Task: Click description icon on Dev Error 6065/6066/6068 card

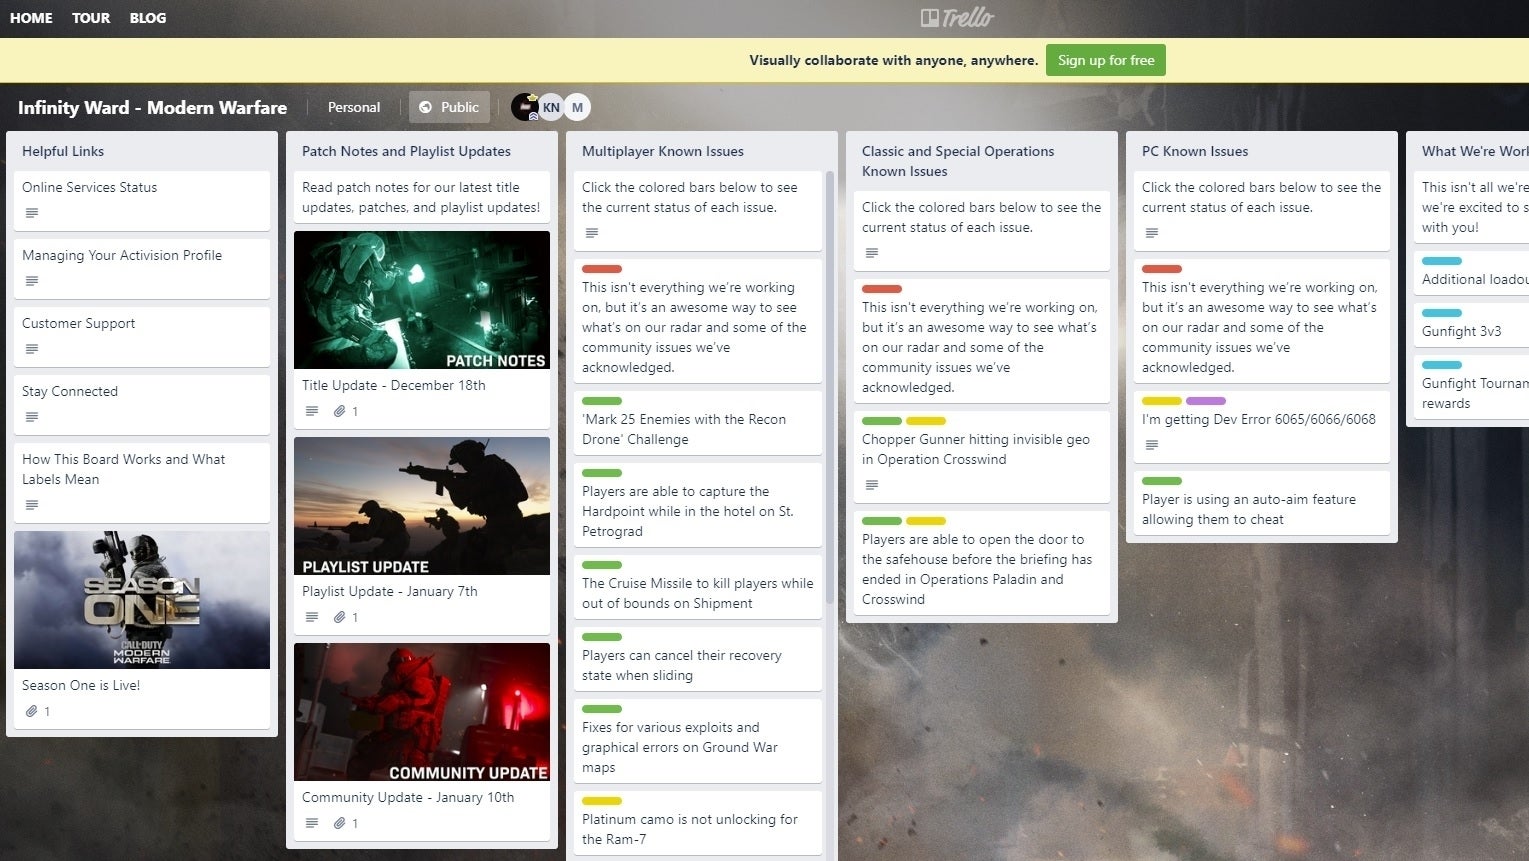Action: pos(1152,445)
